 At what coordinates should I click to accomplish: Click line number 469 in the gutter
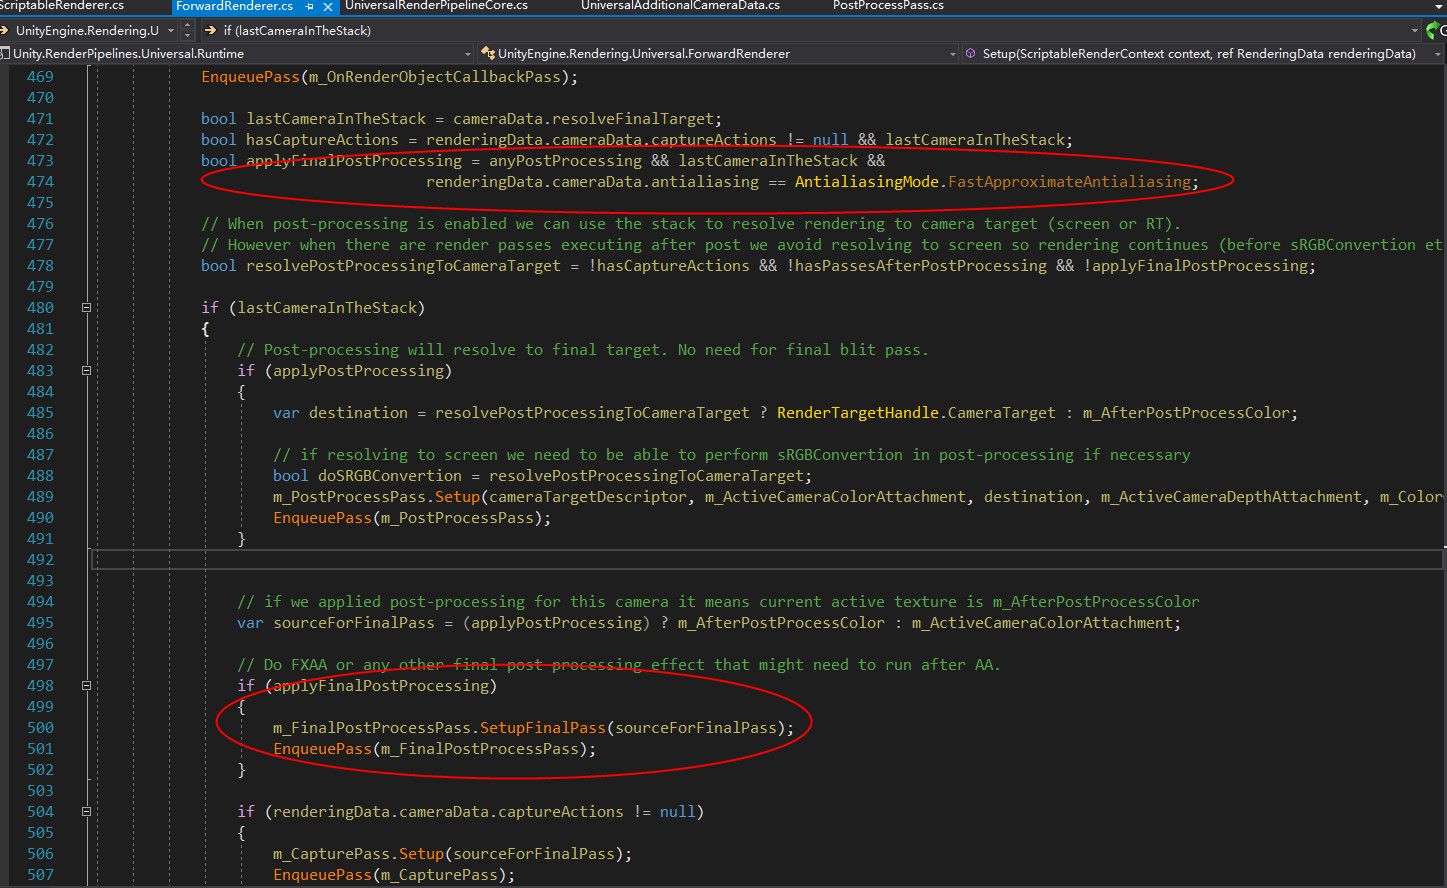tap(40, 77)
